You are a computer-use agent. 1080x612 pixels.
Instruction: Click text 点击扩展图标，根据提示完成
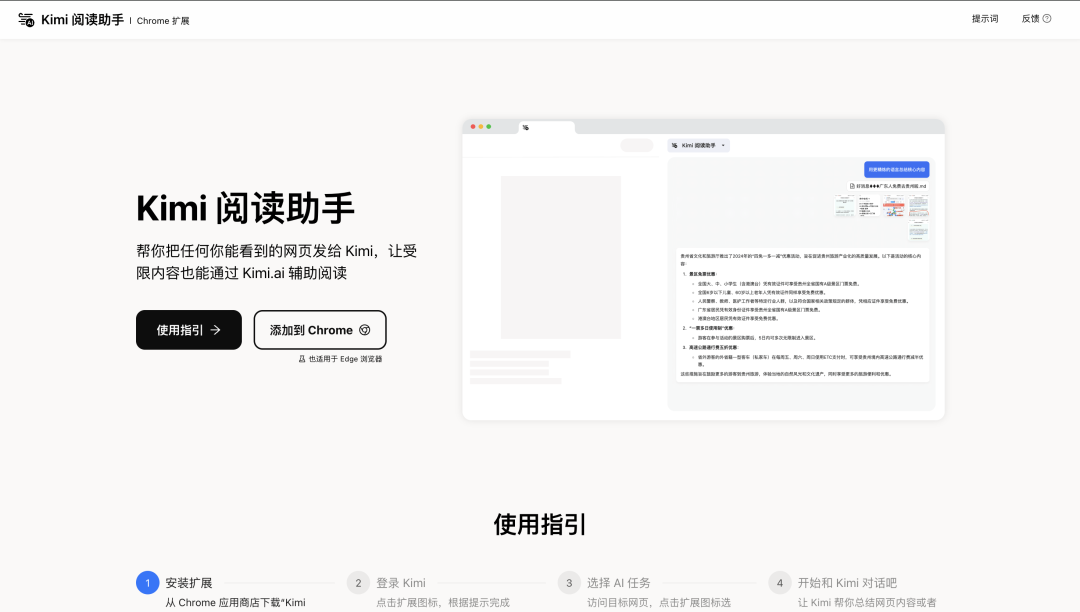coord(443,602)
